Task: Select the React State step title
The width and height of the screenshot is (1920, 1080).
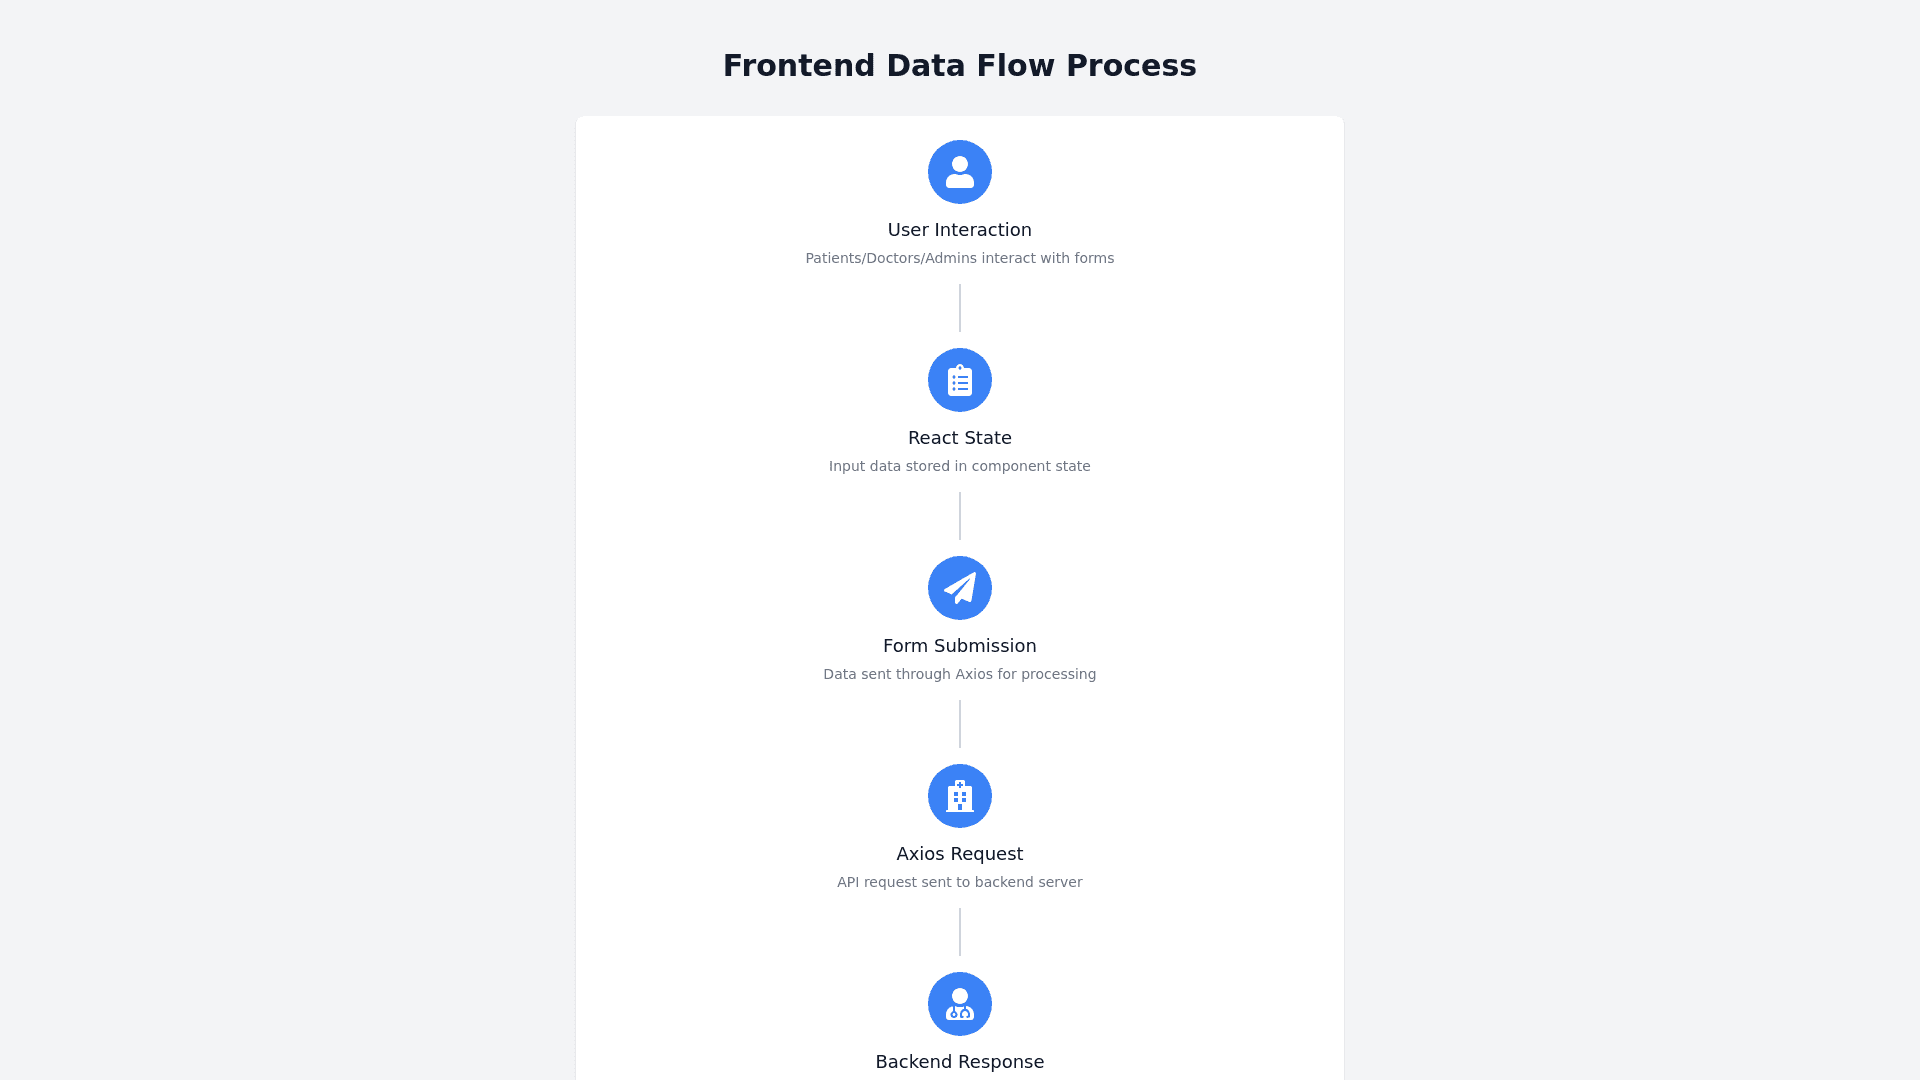Action: pyautogui.click(x=960, y=438)
